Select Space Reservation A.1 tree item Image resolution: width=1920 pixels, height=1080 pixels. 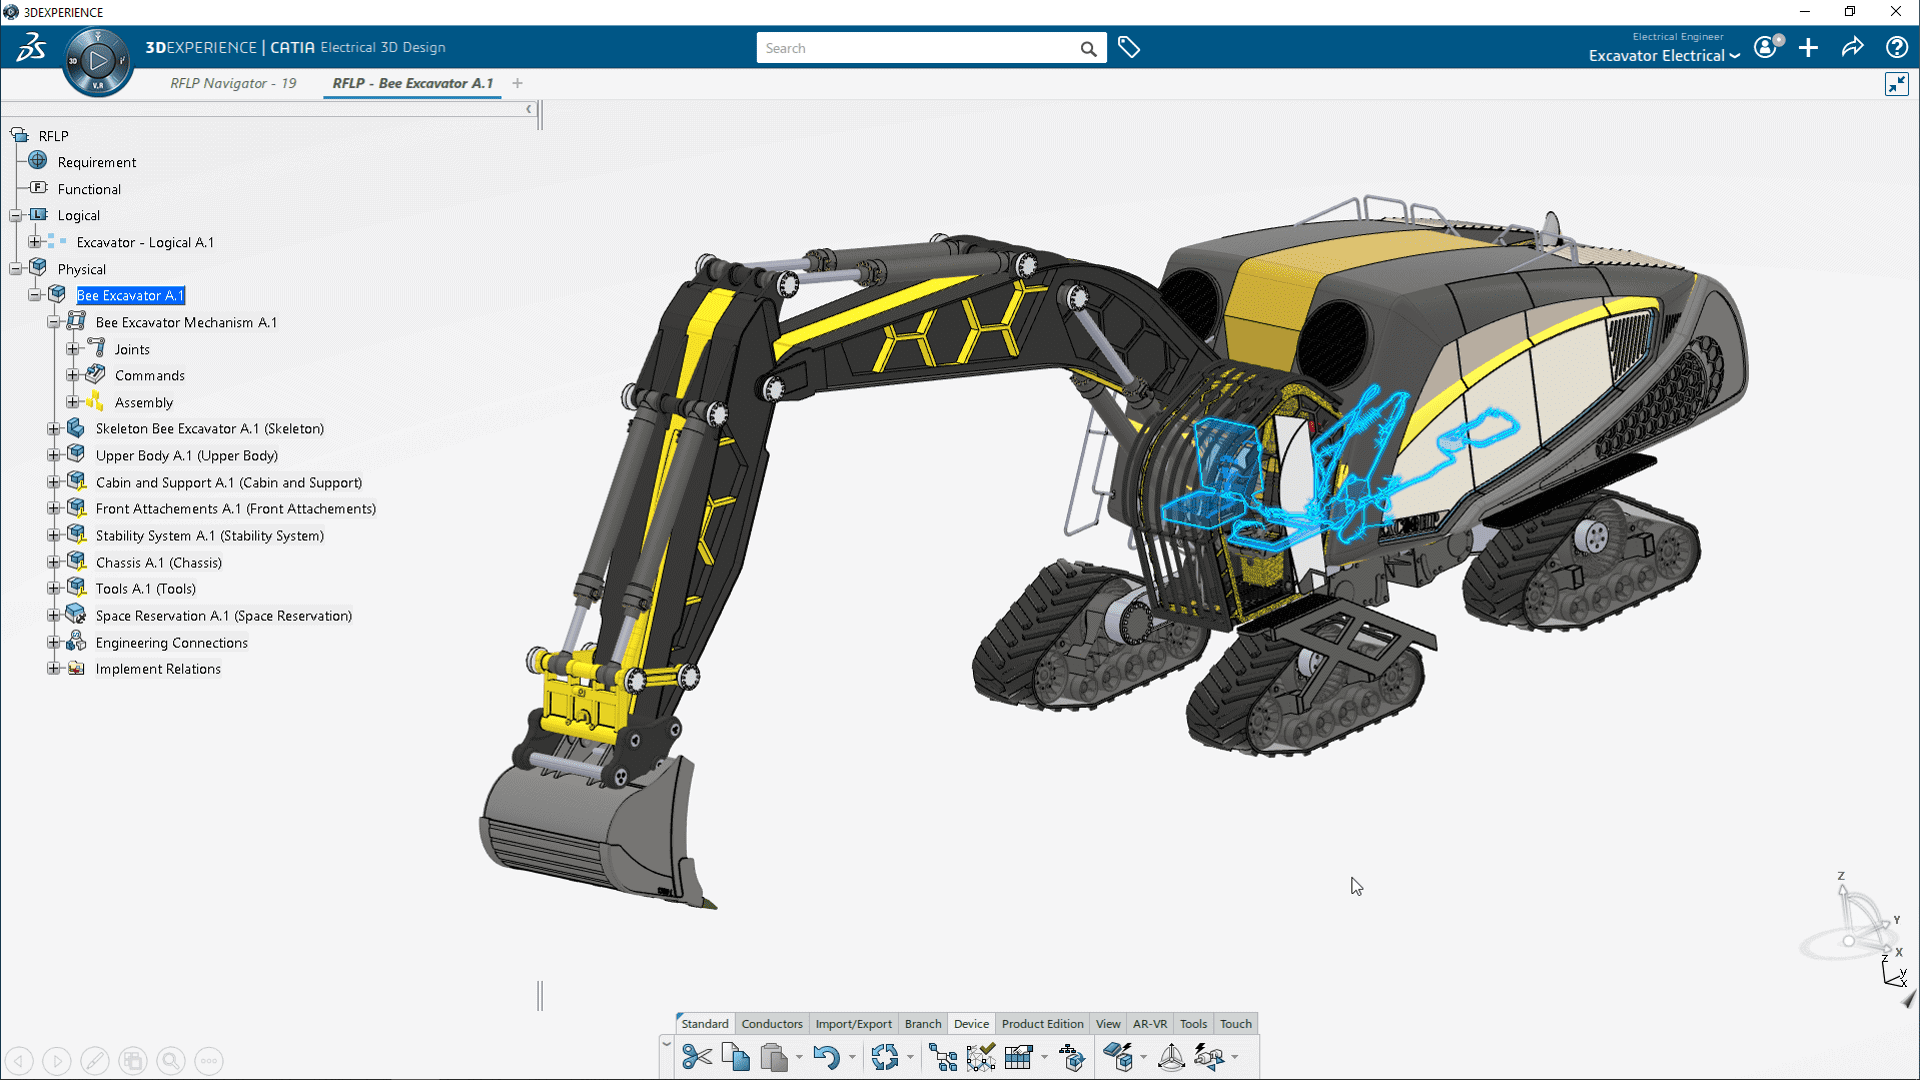[x=223, y=615]
